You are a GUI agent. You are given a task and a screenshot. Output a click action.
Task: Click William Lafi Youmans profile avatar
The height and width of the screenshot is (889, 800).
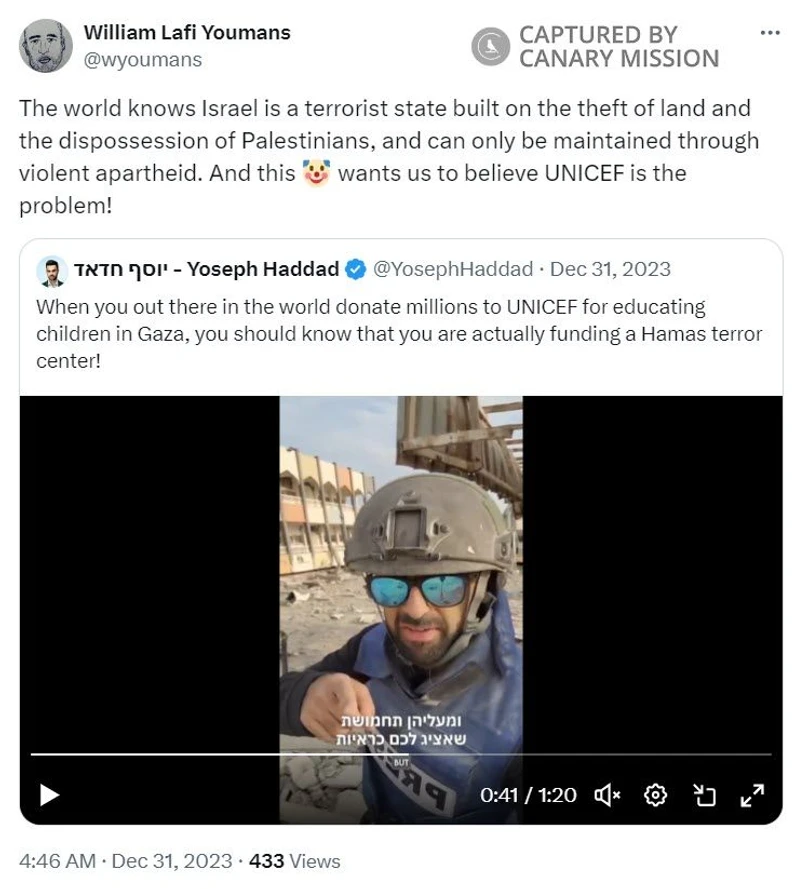click(45, 46)
